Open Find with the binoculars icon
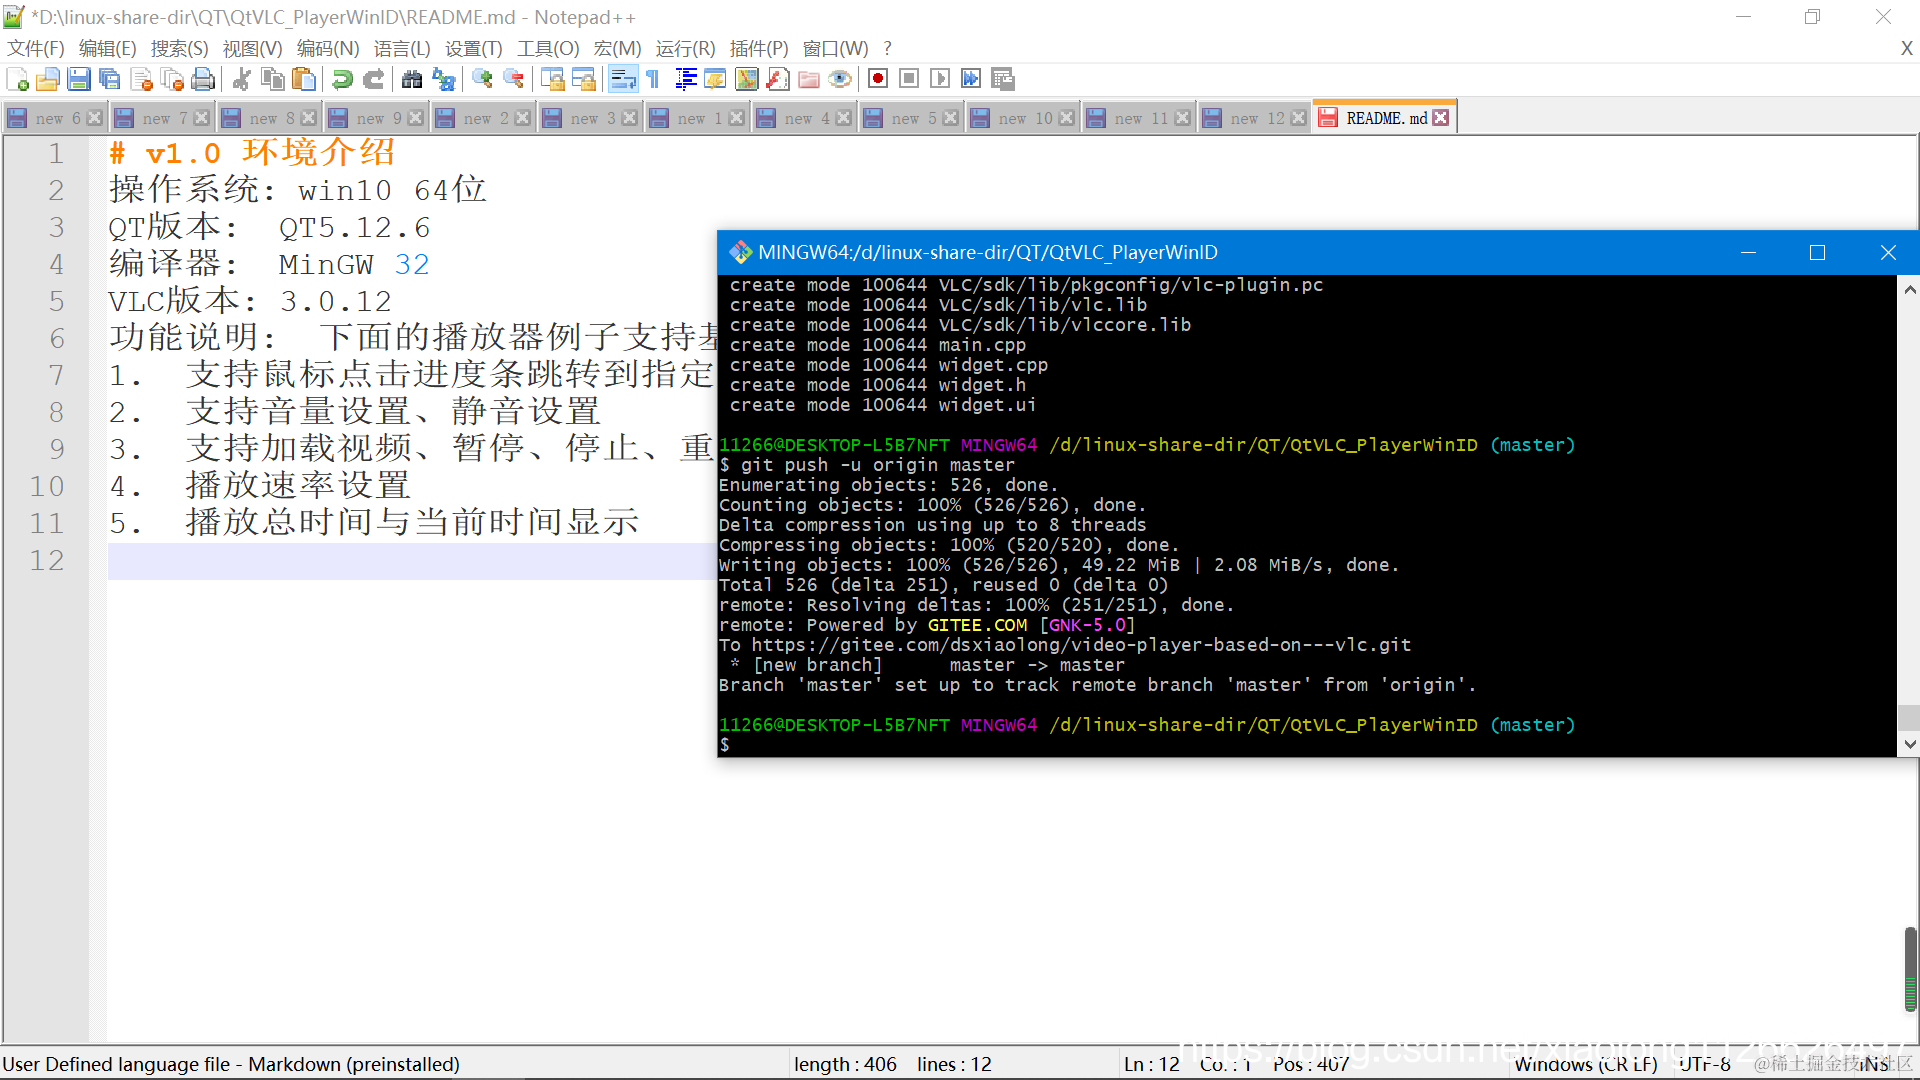 (411, 79)
